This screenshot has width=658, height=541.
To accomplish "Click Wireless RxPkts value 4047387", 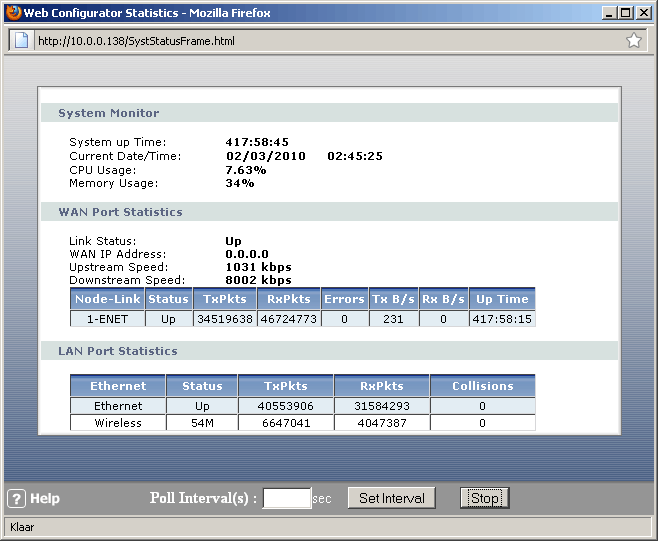I will click(381, 423).
